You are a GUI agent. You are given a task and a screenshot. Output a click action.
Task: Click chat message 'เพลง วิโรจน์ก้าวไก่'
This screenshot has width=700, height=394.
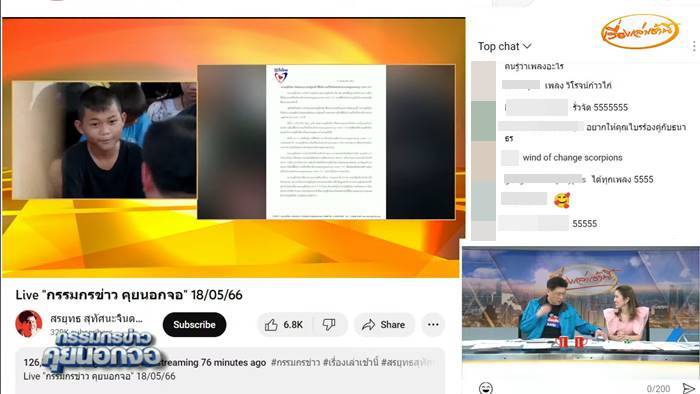(x=578, y=85)
